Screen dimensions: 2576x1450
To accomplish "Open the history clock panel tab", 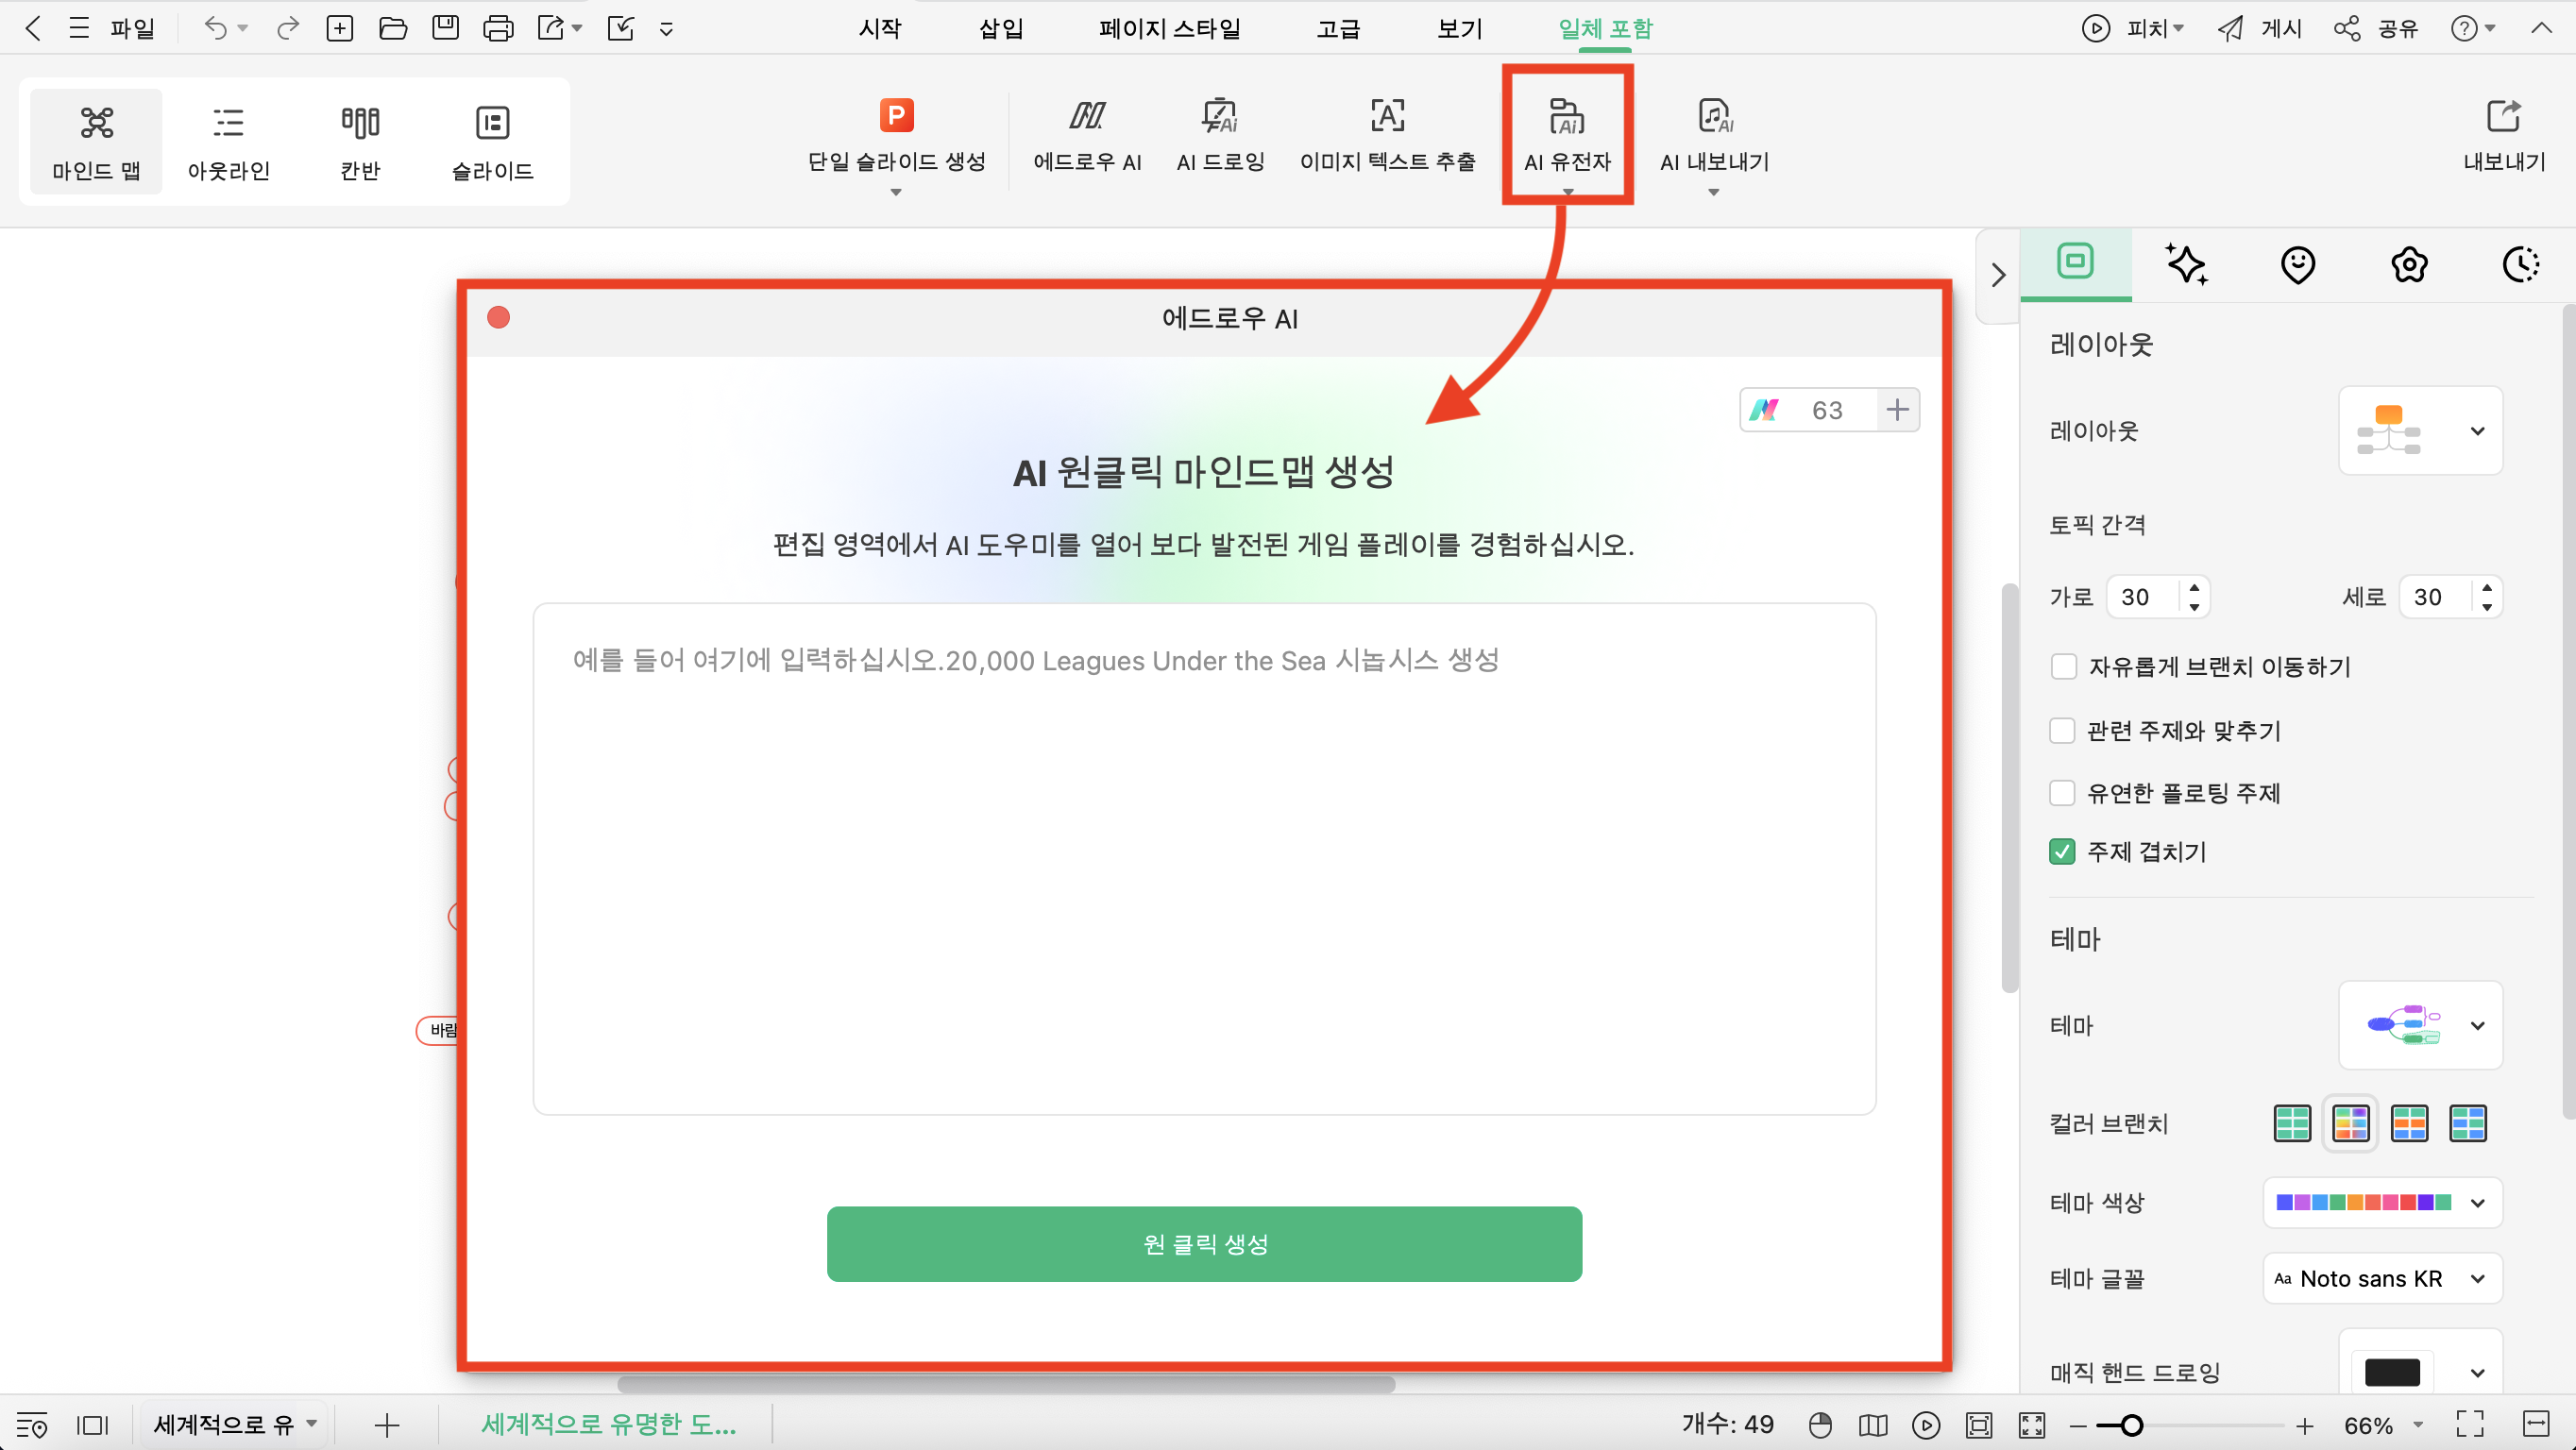I will (x=2520, y=264).
